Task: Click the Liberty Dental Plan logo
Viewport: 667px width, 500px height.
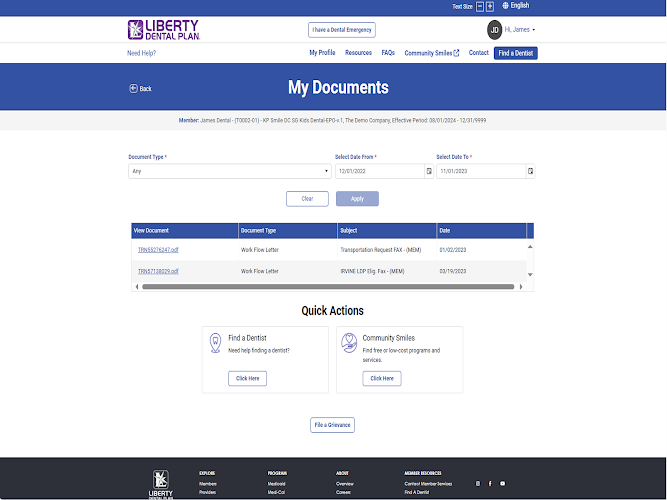Action: (x=163, y=30)
